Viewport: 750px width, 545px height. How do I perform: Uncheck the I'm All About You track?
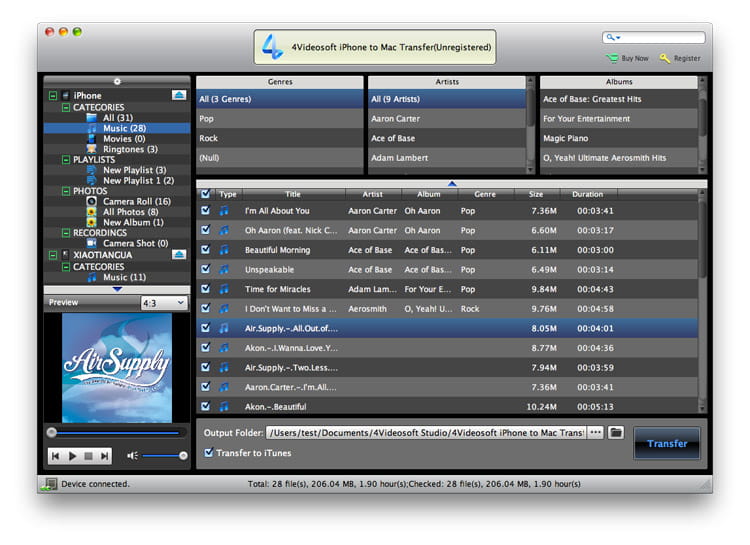coord(206,210)
